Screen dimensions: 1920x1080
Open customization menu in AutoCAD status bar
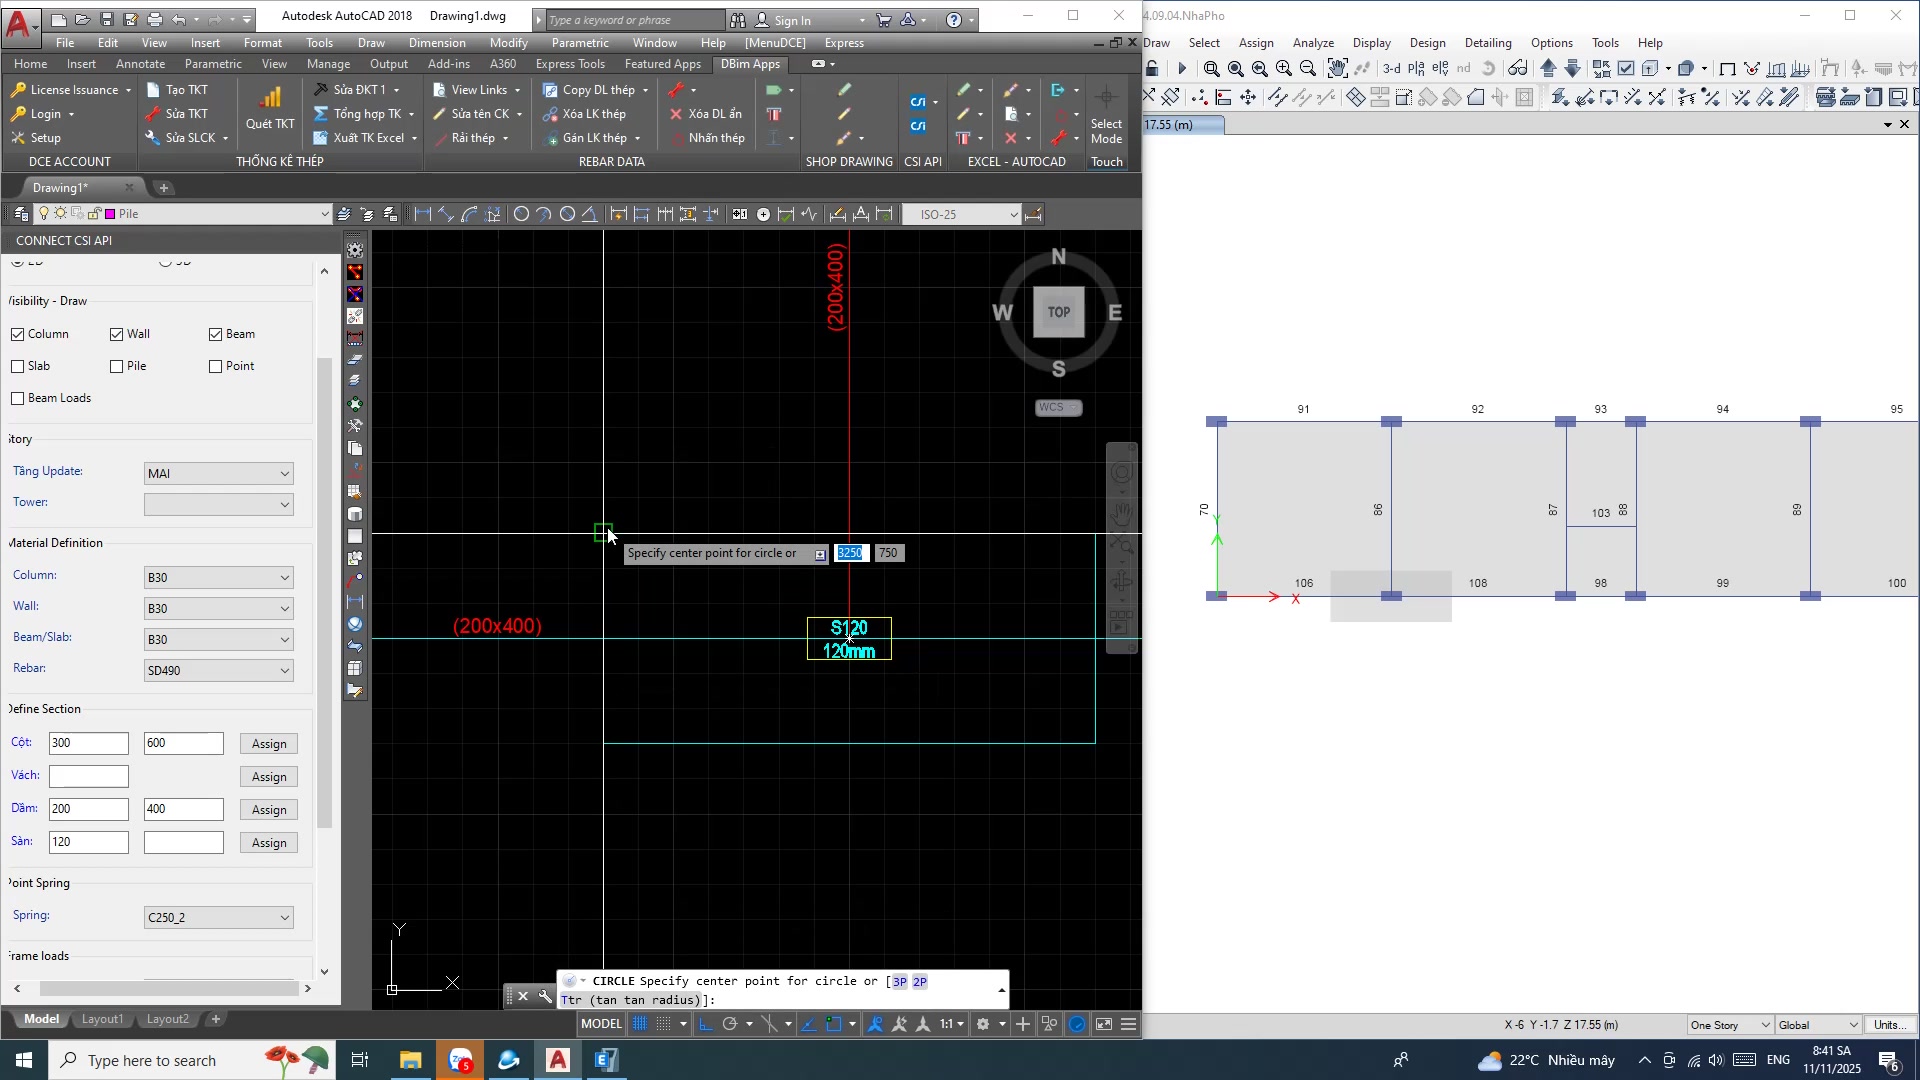coord(1129,1024)
